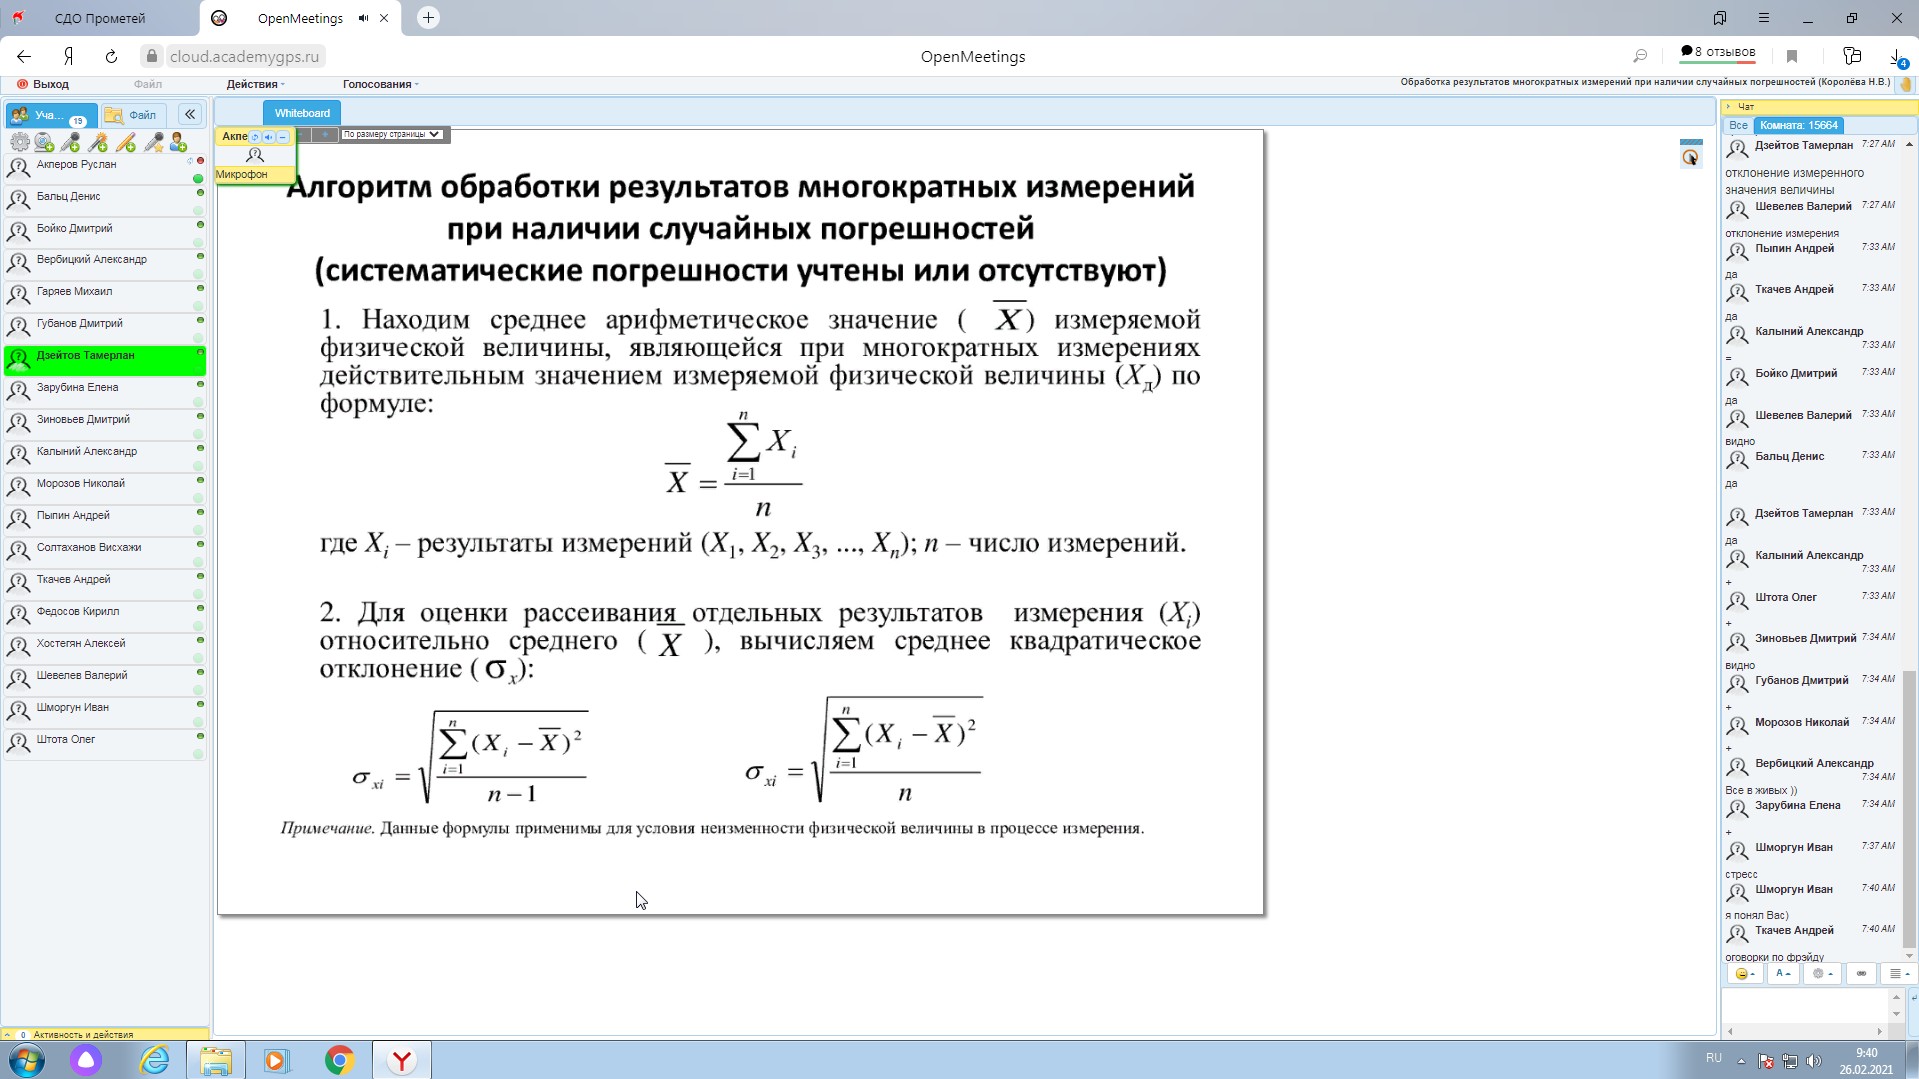1919x1079 pixels.
Task: Click the add user moderator icon
Action: pos(179,142)
